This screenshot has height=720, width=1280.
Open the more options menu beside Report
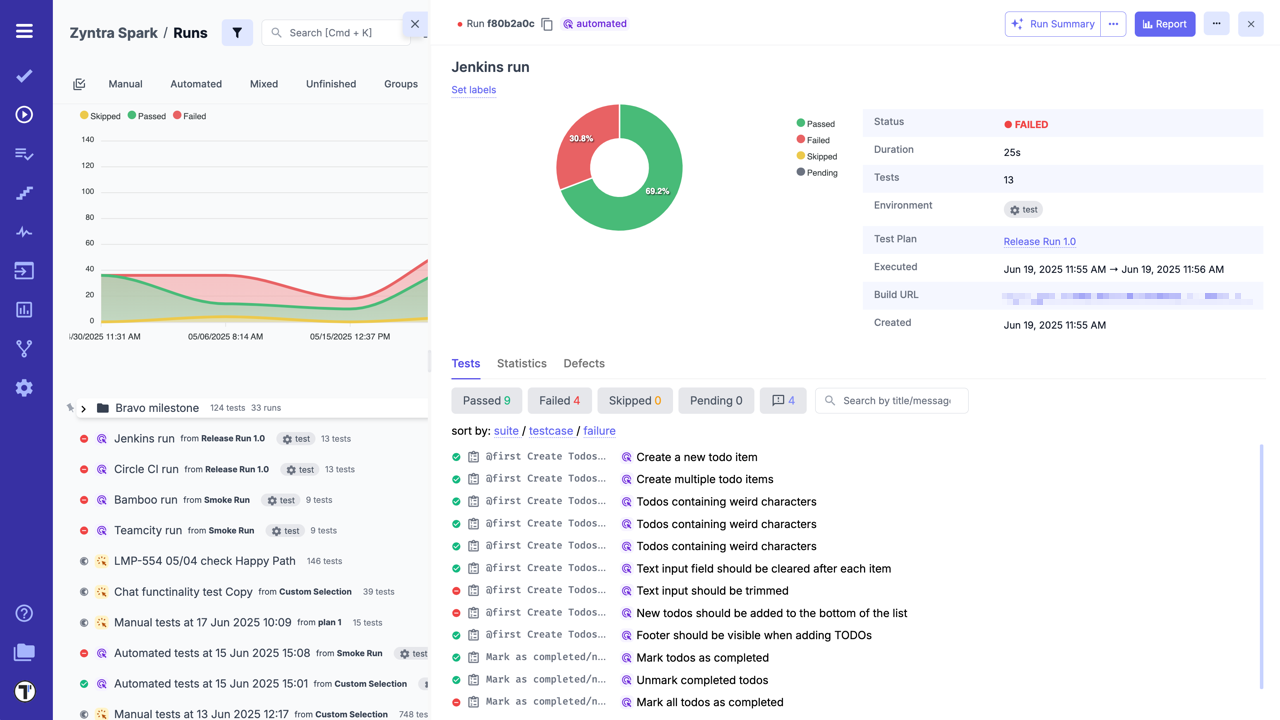point(1216,24)
